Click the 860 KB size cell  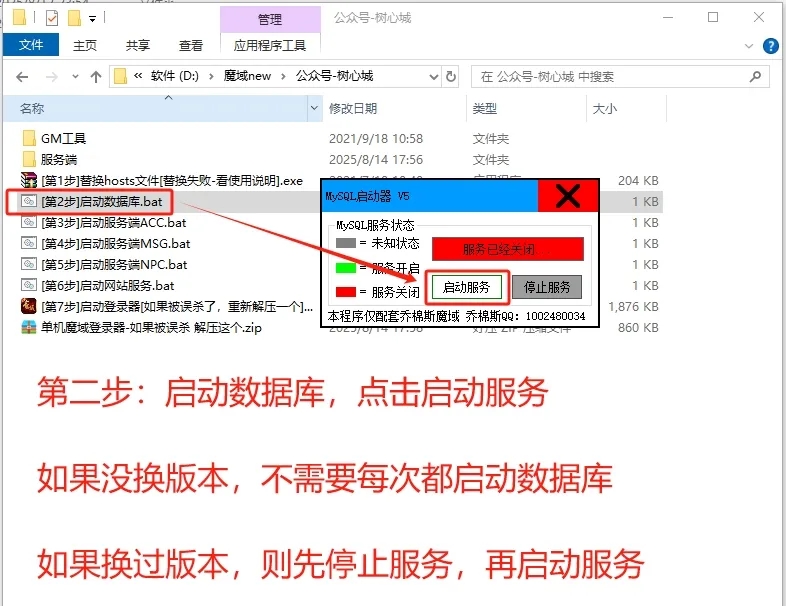638,327
